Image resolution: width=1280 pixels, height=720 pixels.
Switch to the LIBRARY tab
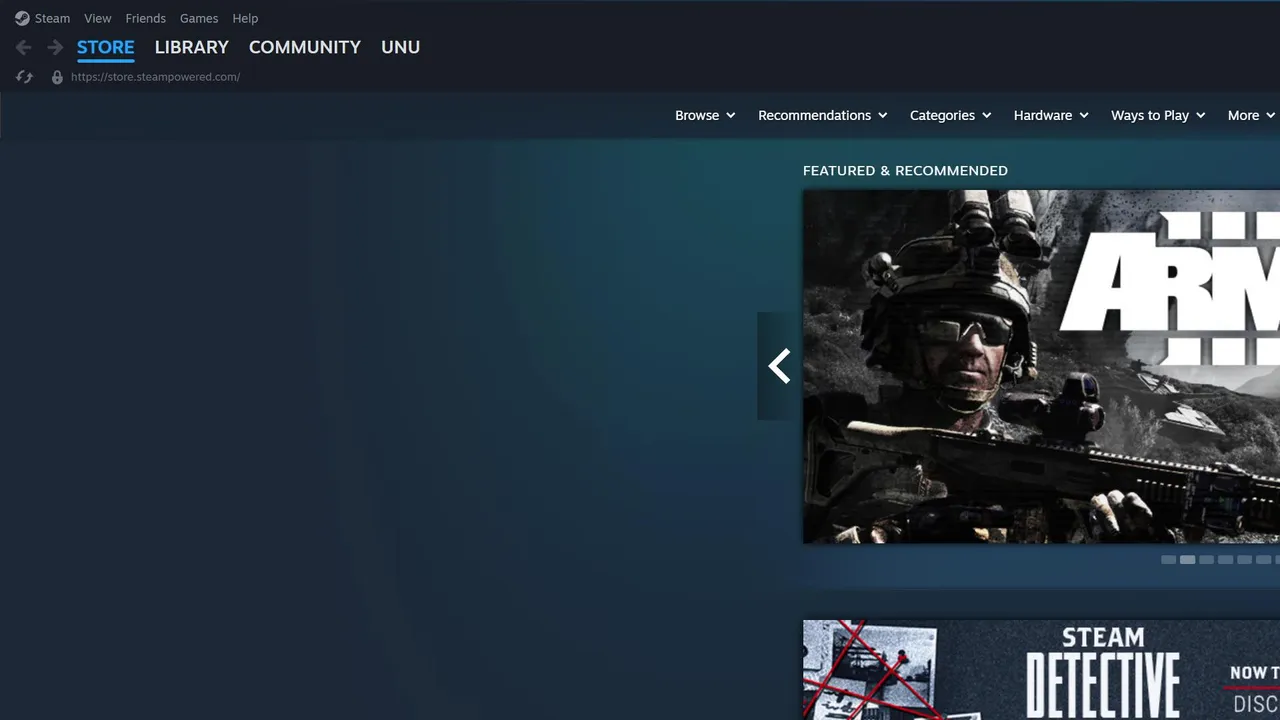pyautogui.click(x=192, y=47)
